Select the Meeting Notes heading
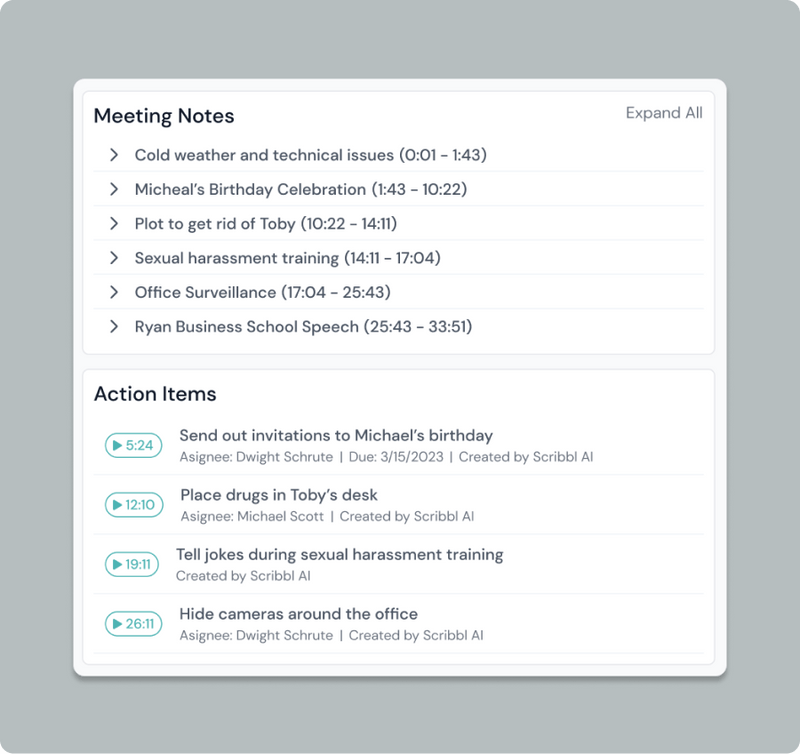Screen dimensions: 800x754 point(164,116)
